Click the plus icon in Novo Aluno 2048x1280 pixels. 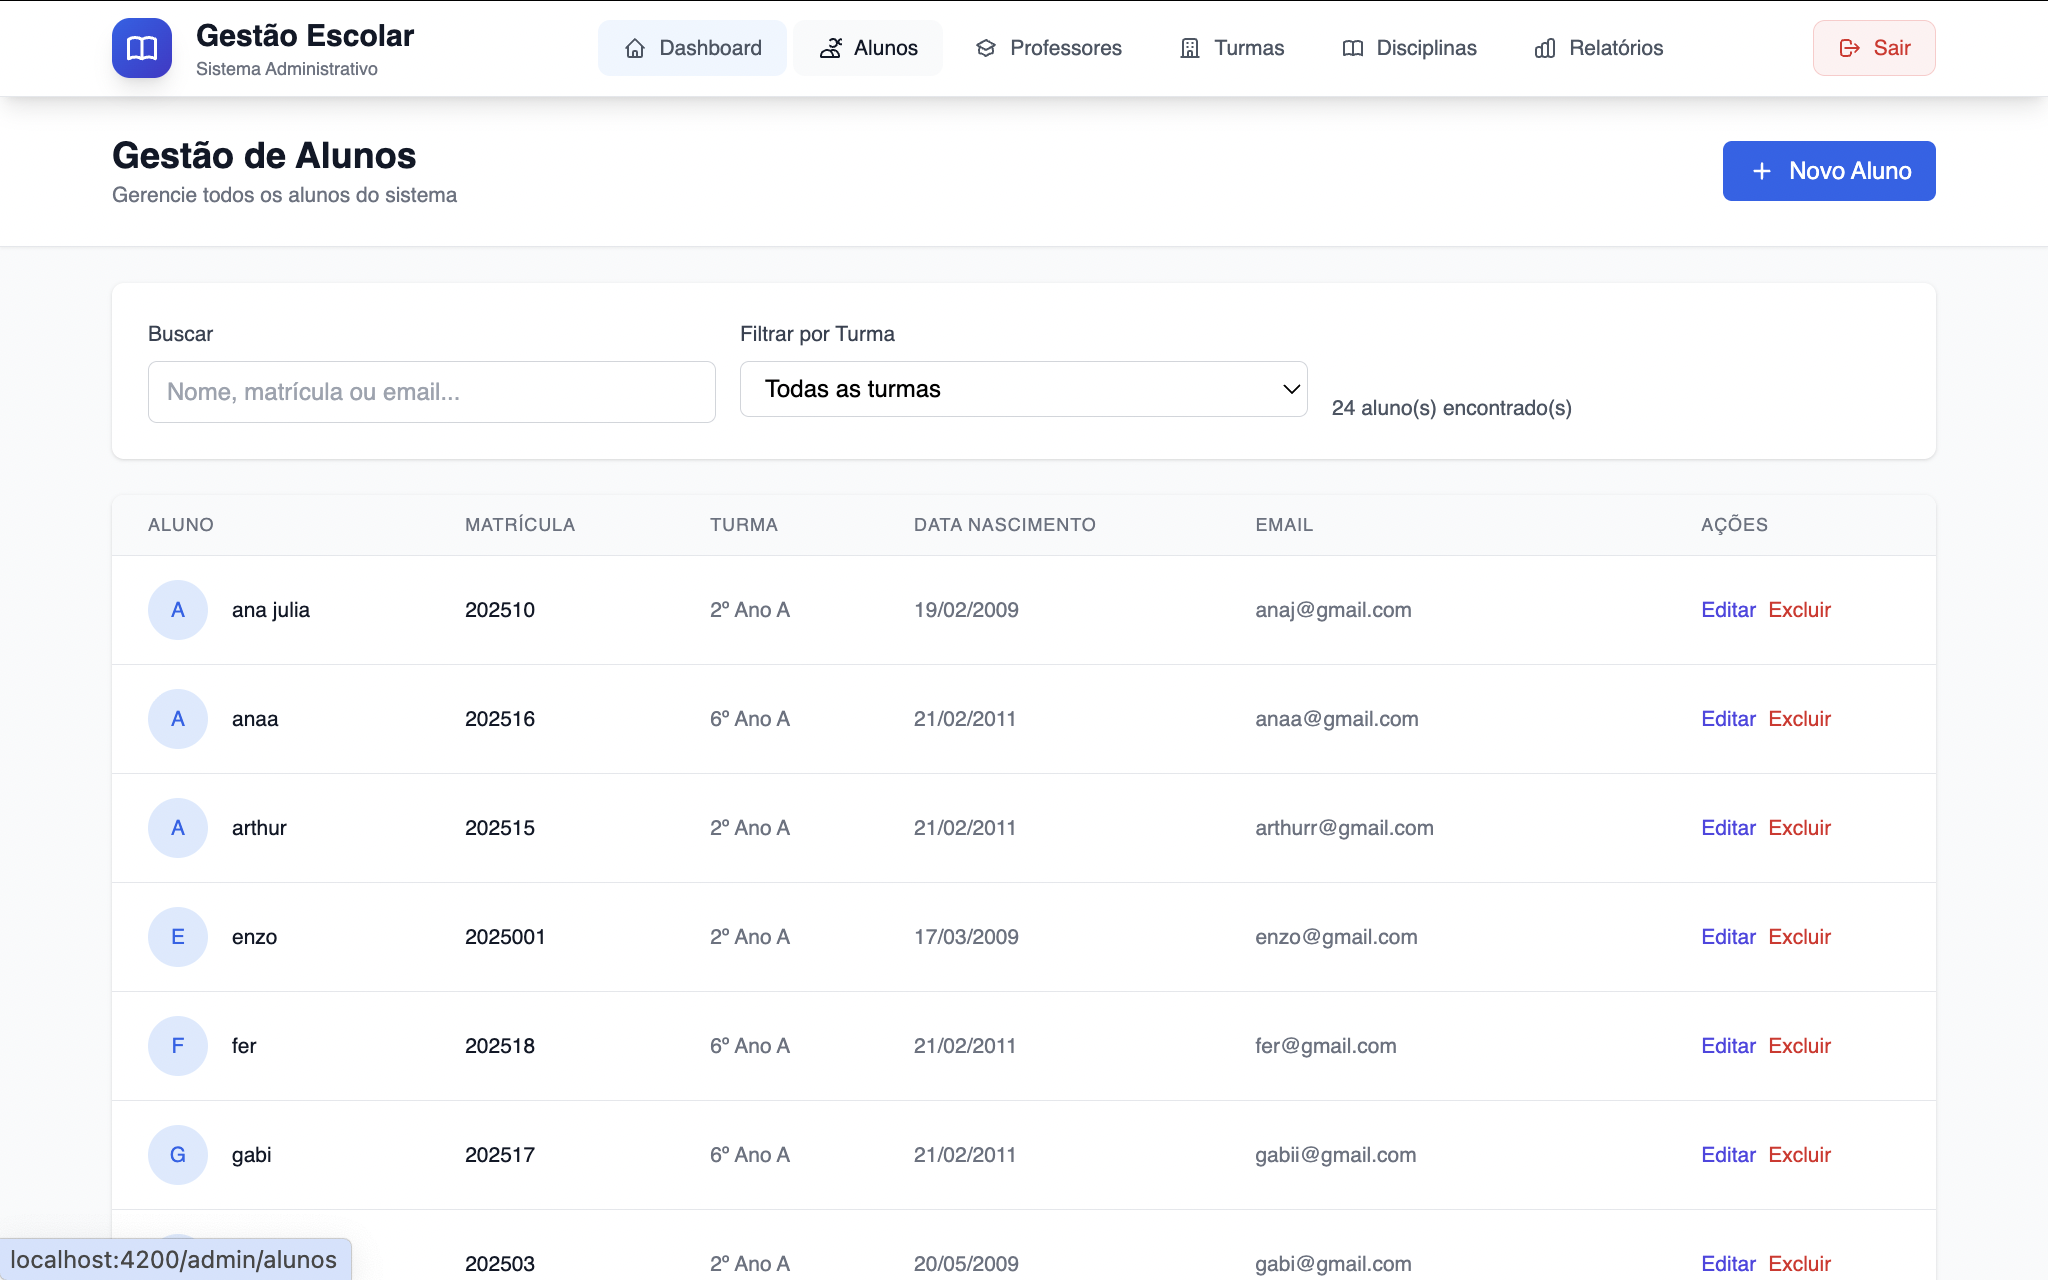[1762, 171]
